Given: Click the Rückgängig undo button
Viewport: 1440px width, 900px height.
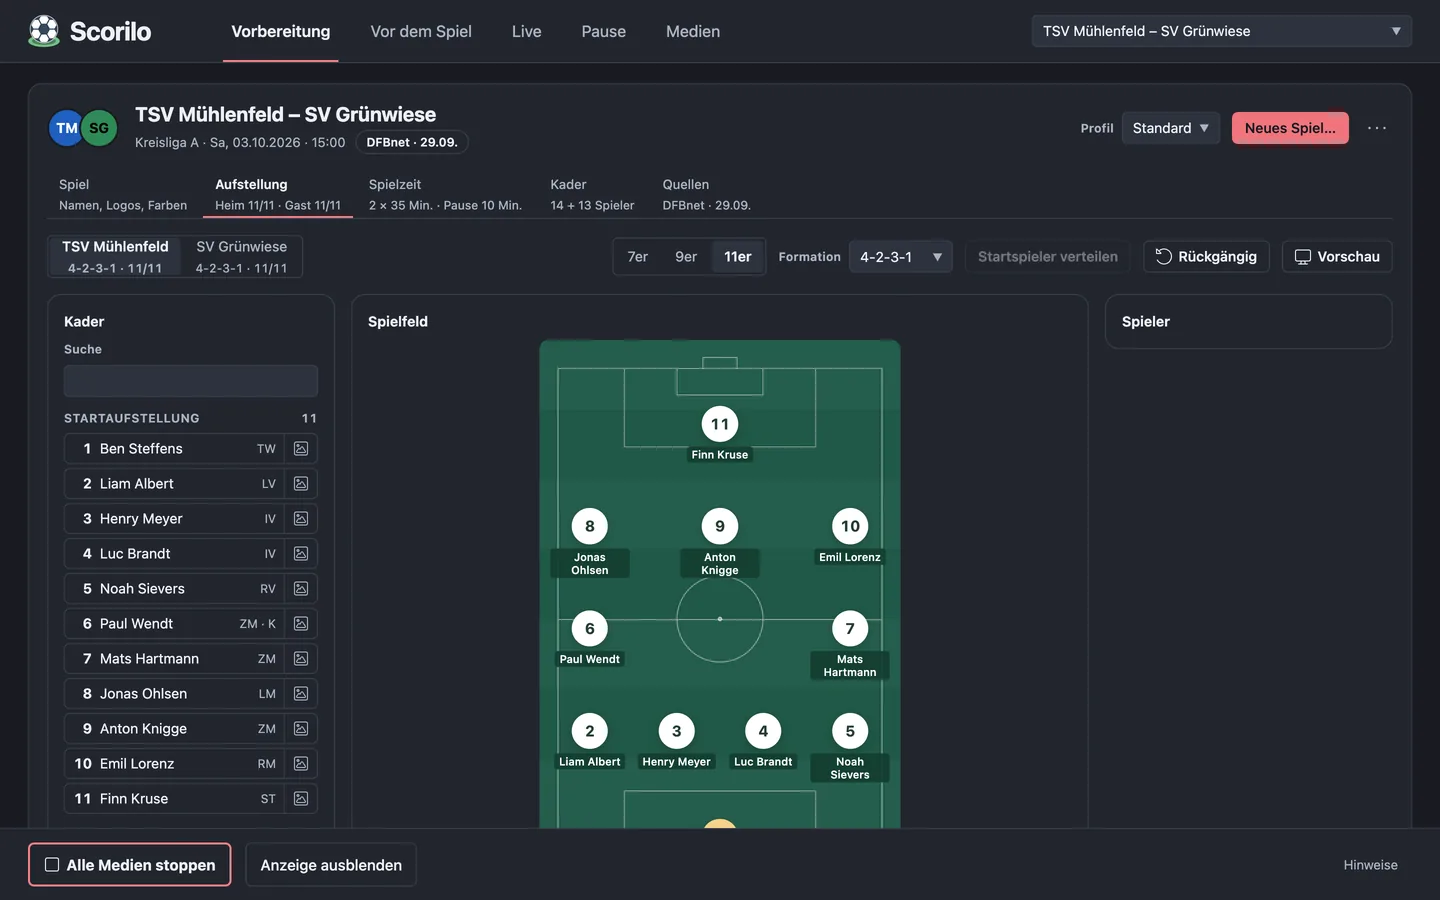Looking at the screenshot, I should [1207, 257].
